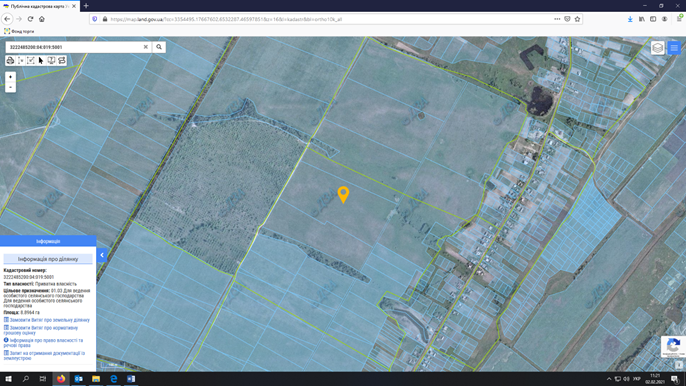This screenshot has height=386, width=686.
Task: Click the cadastral number search input
Action: 74,47
